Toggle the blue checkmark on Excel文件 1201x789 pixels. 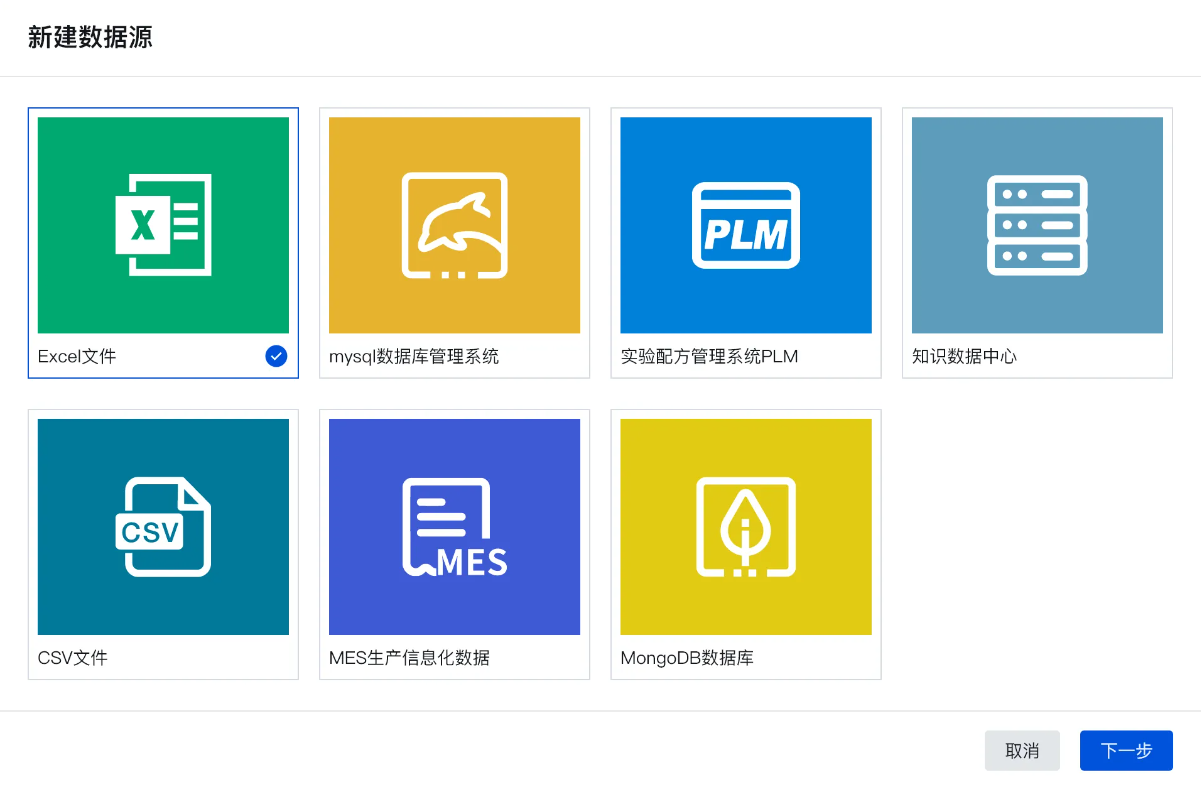276,356
